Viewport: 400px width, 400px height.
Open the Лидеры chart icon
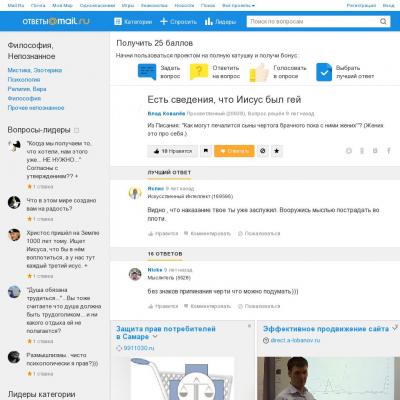(x=209, y=22)
